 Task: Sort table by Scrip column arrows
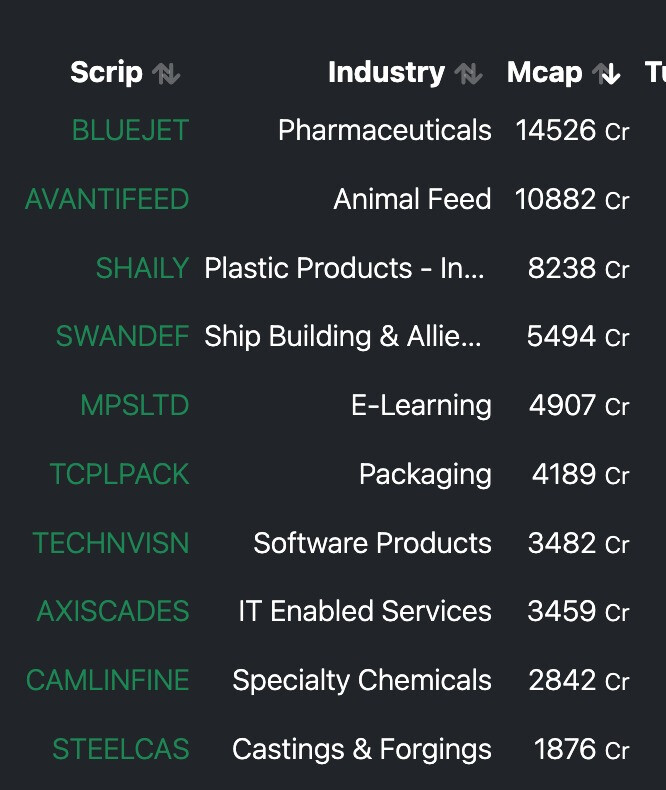pos(166,74)
